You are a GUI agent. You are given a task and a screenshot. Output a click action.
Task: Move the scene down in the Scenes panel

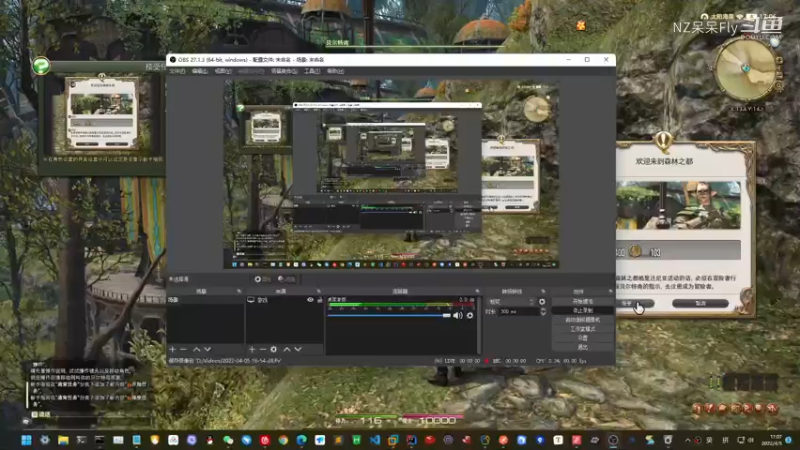(208, 349)
